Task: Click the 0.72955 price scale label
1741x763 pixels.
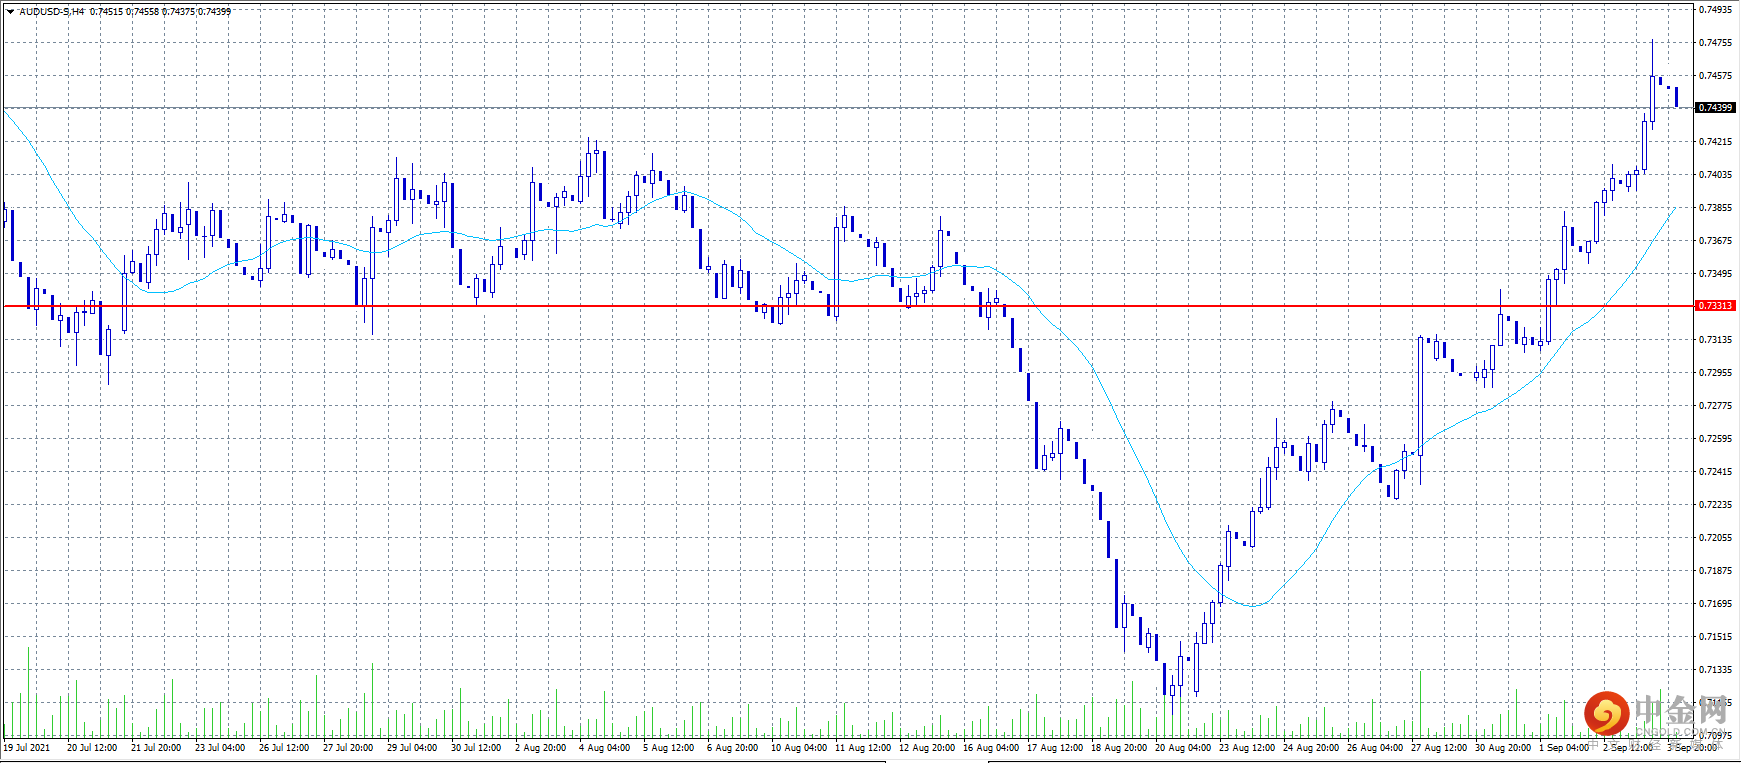Action: (x=1716, y=373)
